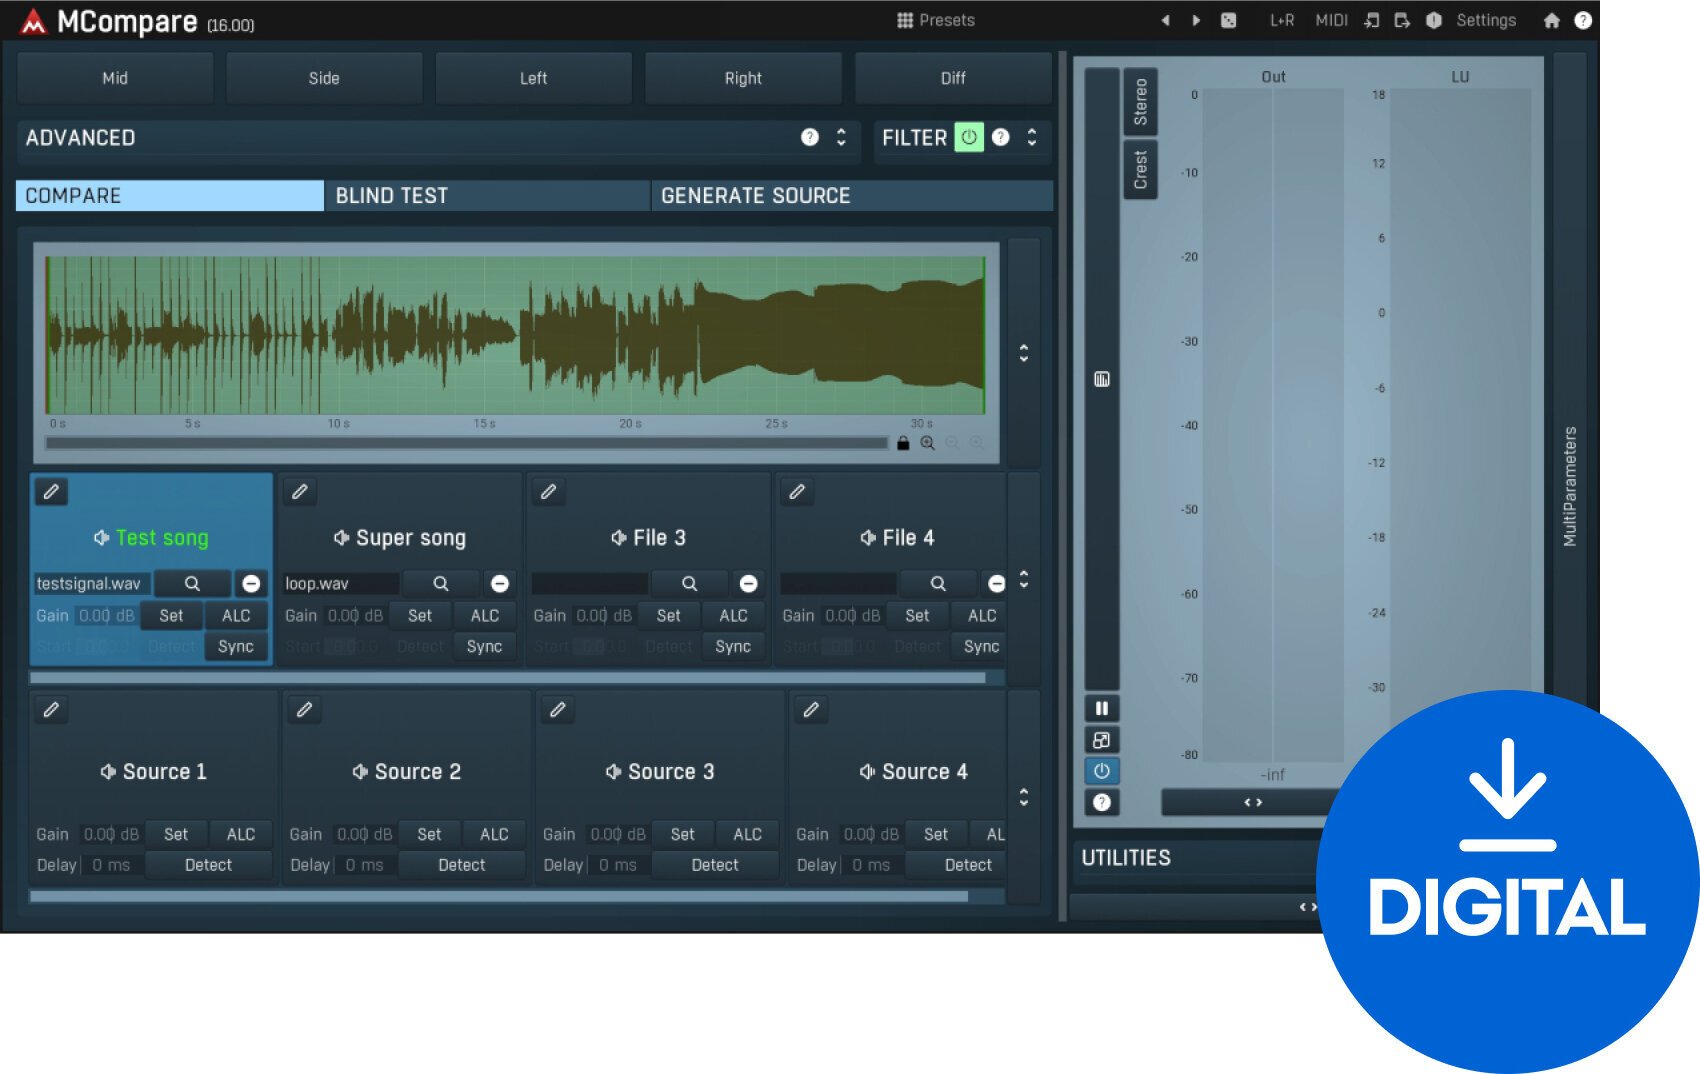Click Detect under Source 2

[x=461, y=865]
